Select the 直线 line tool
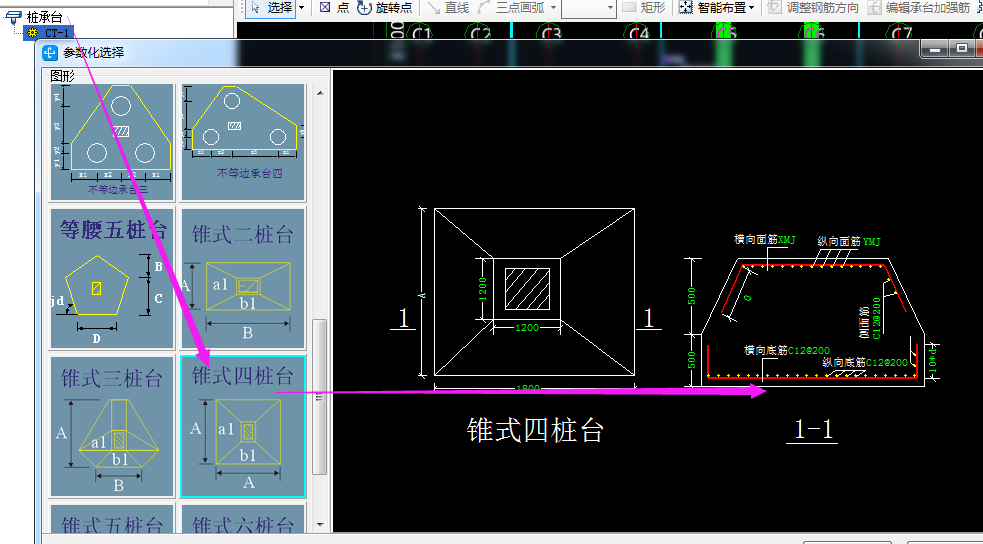Viewport: 983px width, 544px height. pos(448,8)
